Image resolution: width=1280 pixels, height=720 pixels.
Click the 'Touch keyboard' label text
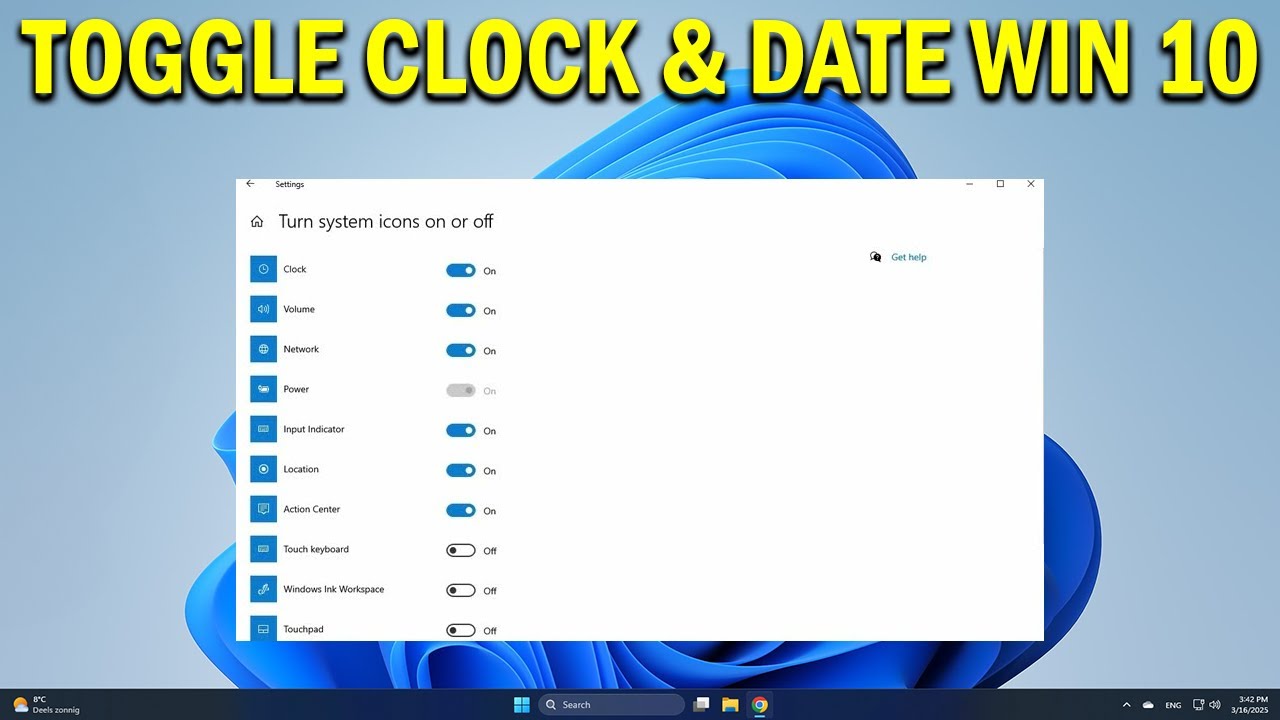click(x=316, y=549)
